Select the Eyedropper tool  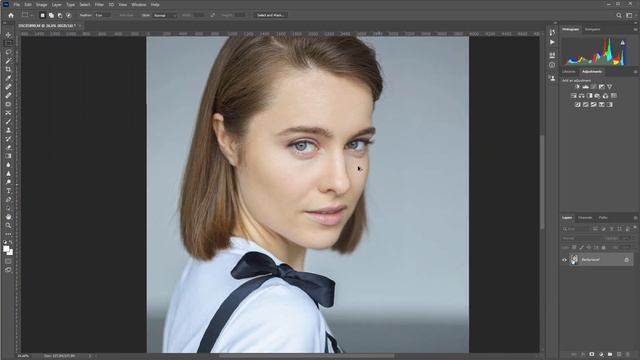coord(8,78)
